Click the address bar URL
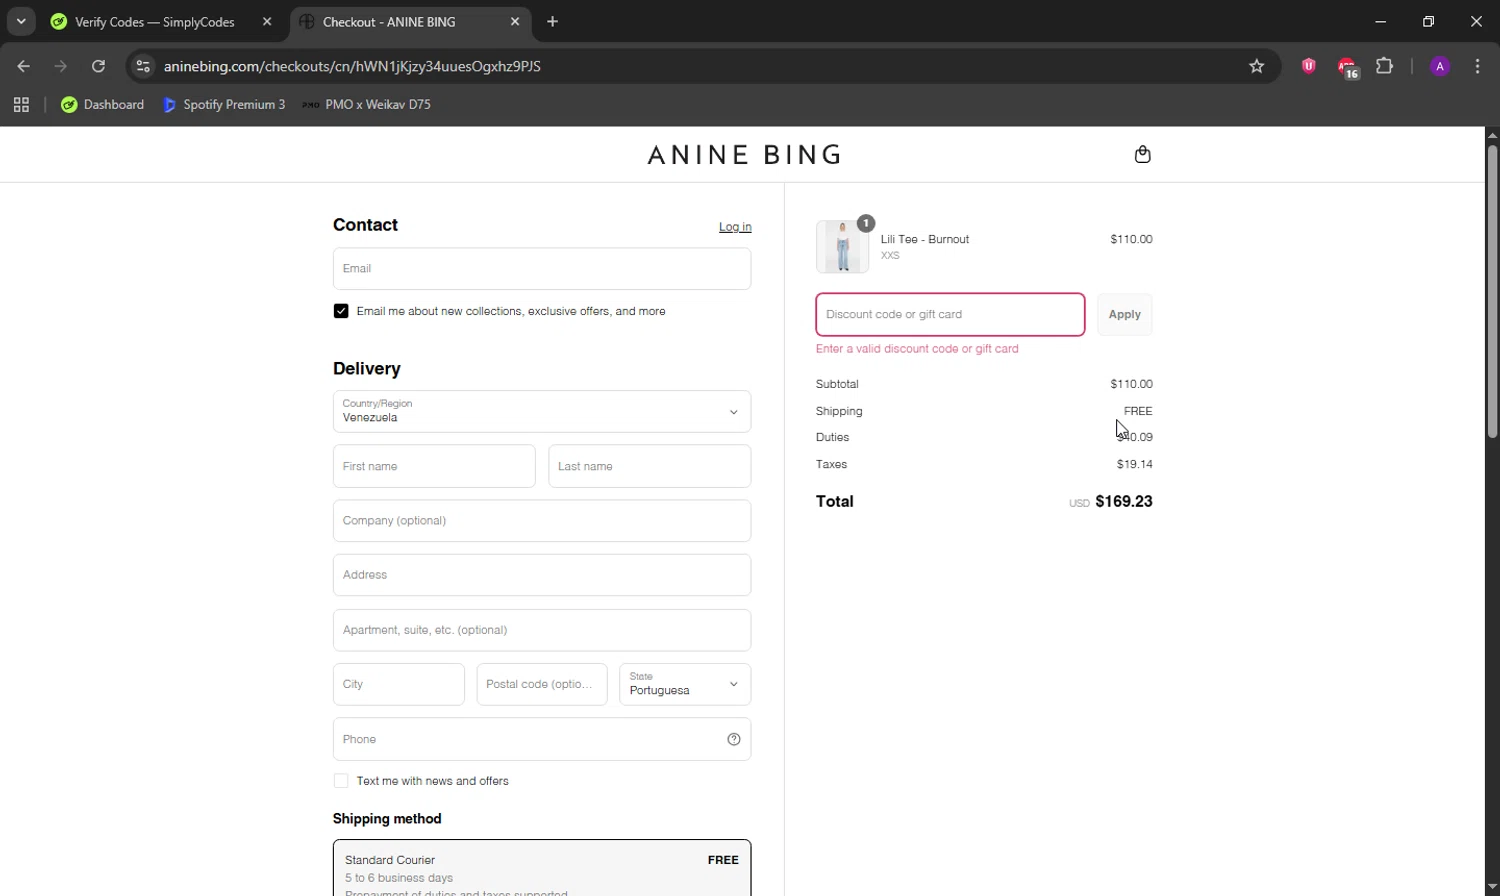This screenshot has width=1500, height=896. pos(352,66)
